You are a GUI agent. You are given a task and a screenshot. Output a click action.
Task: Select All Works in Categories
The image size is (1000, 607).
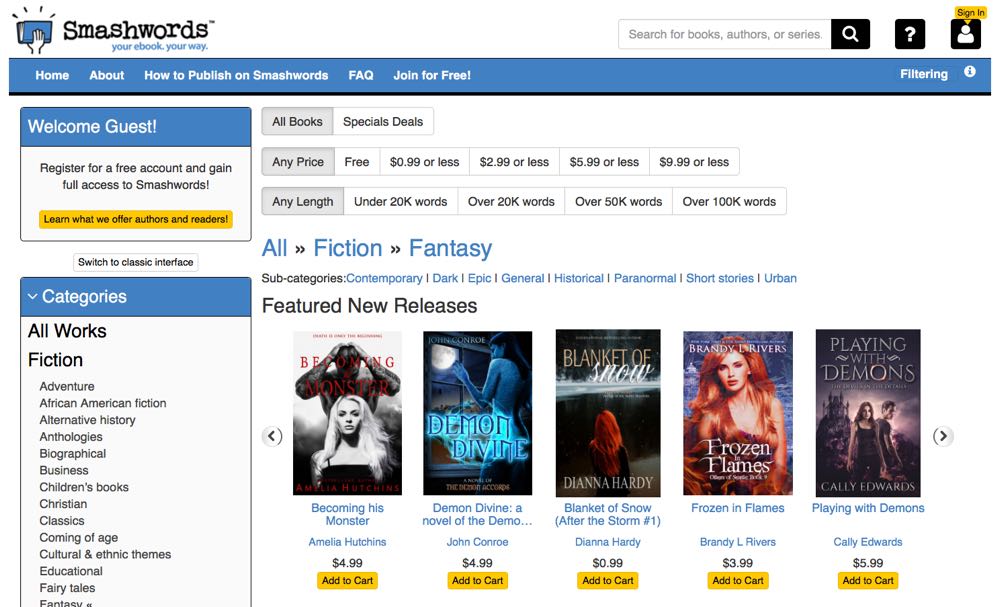[x=67, y=331]
